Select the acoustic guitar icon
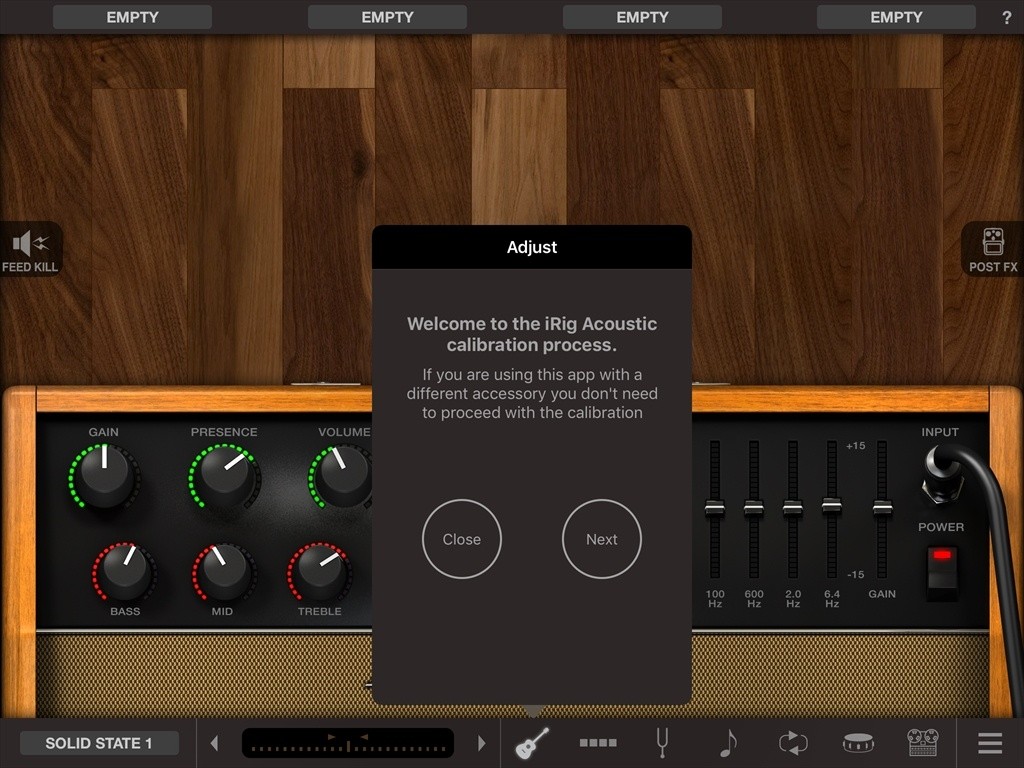The width and height of the screenshot is (1024, 768). (x=532, y=743)
